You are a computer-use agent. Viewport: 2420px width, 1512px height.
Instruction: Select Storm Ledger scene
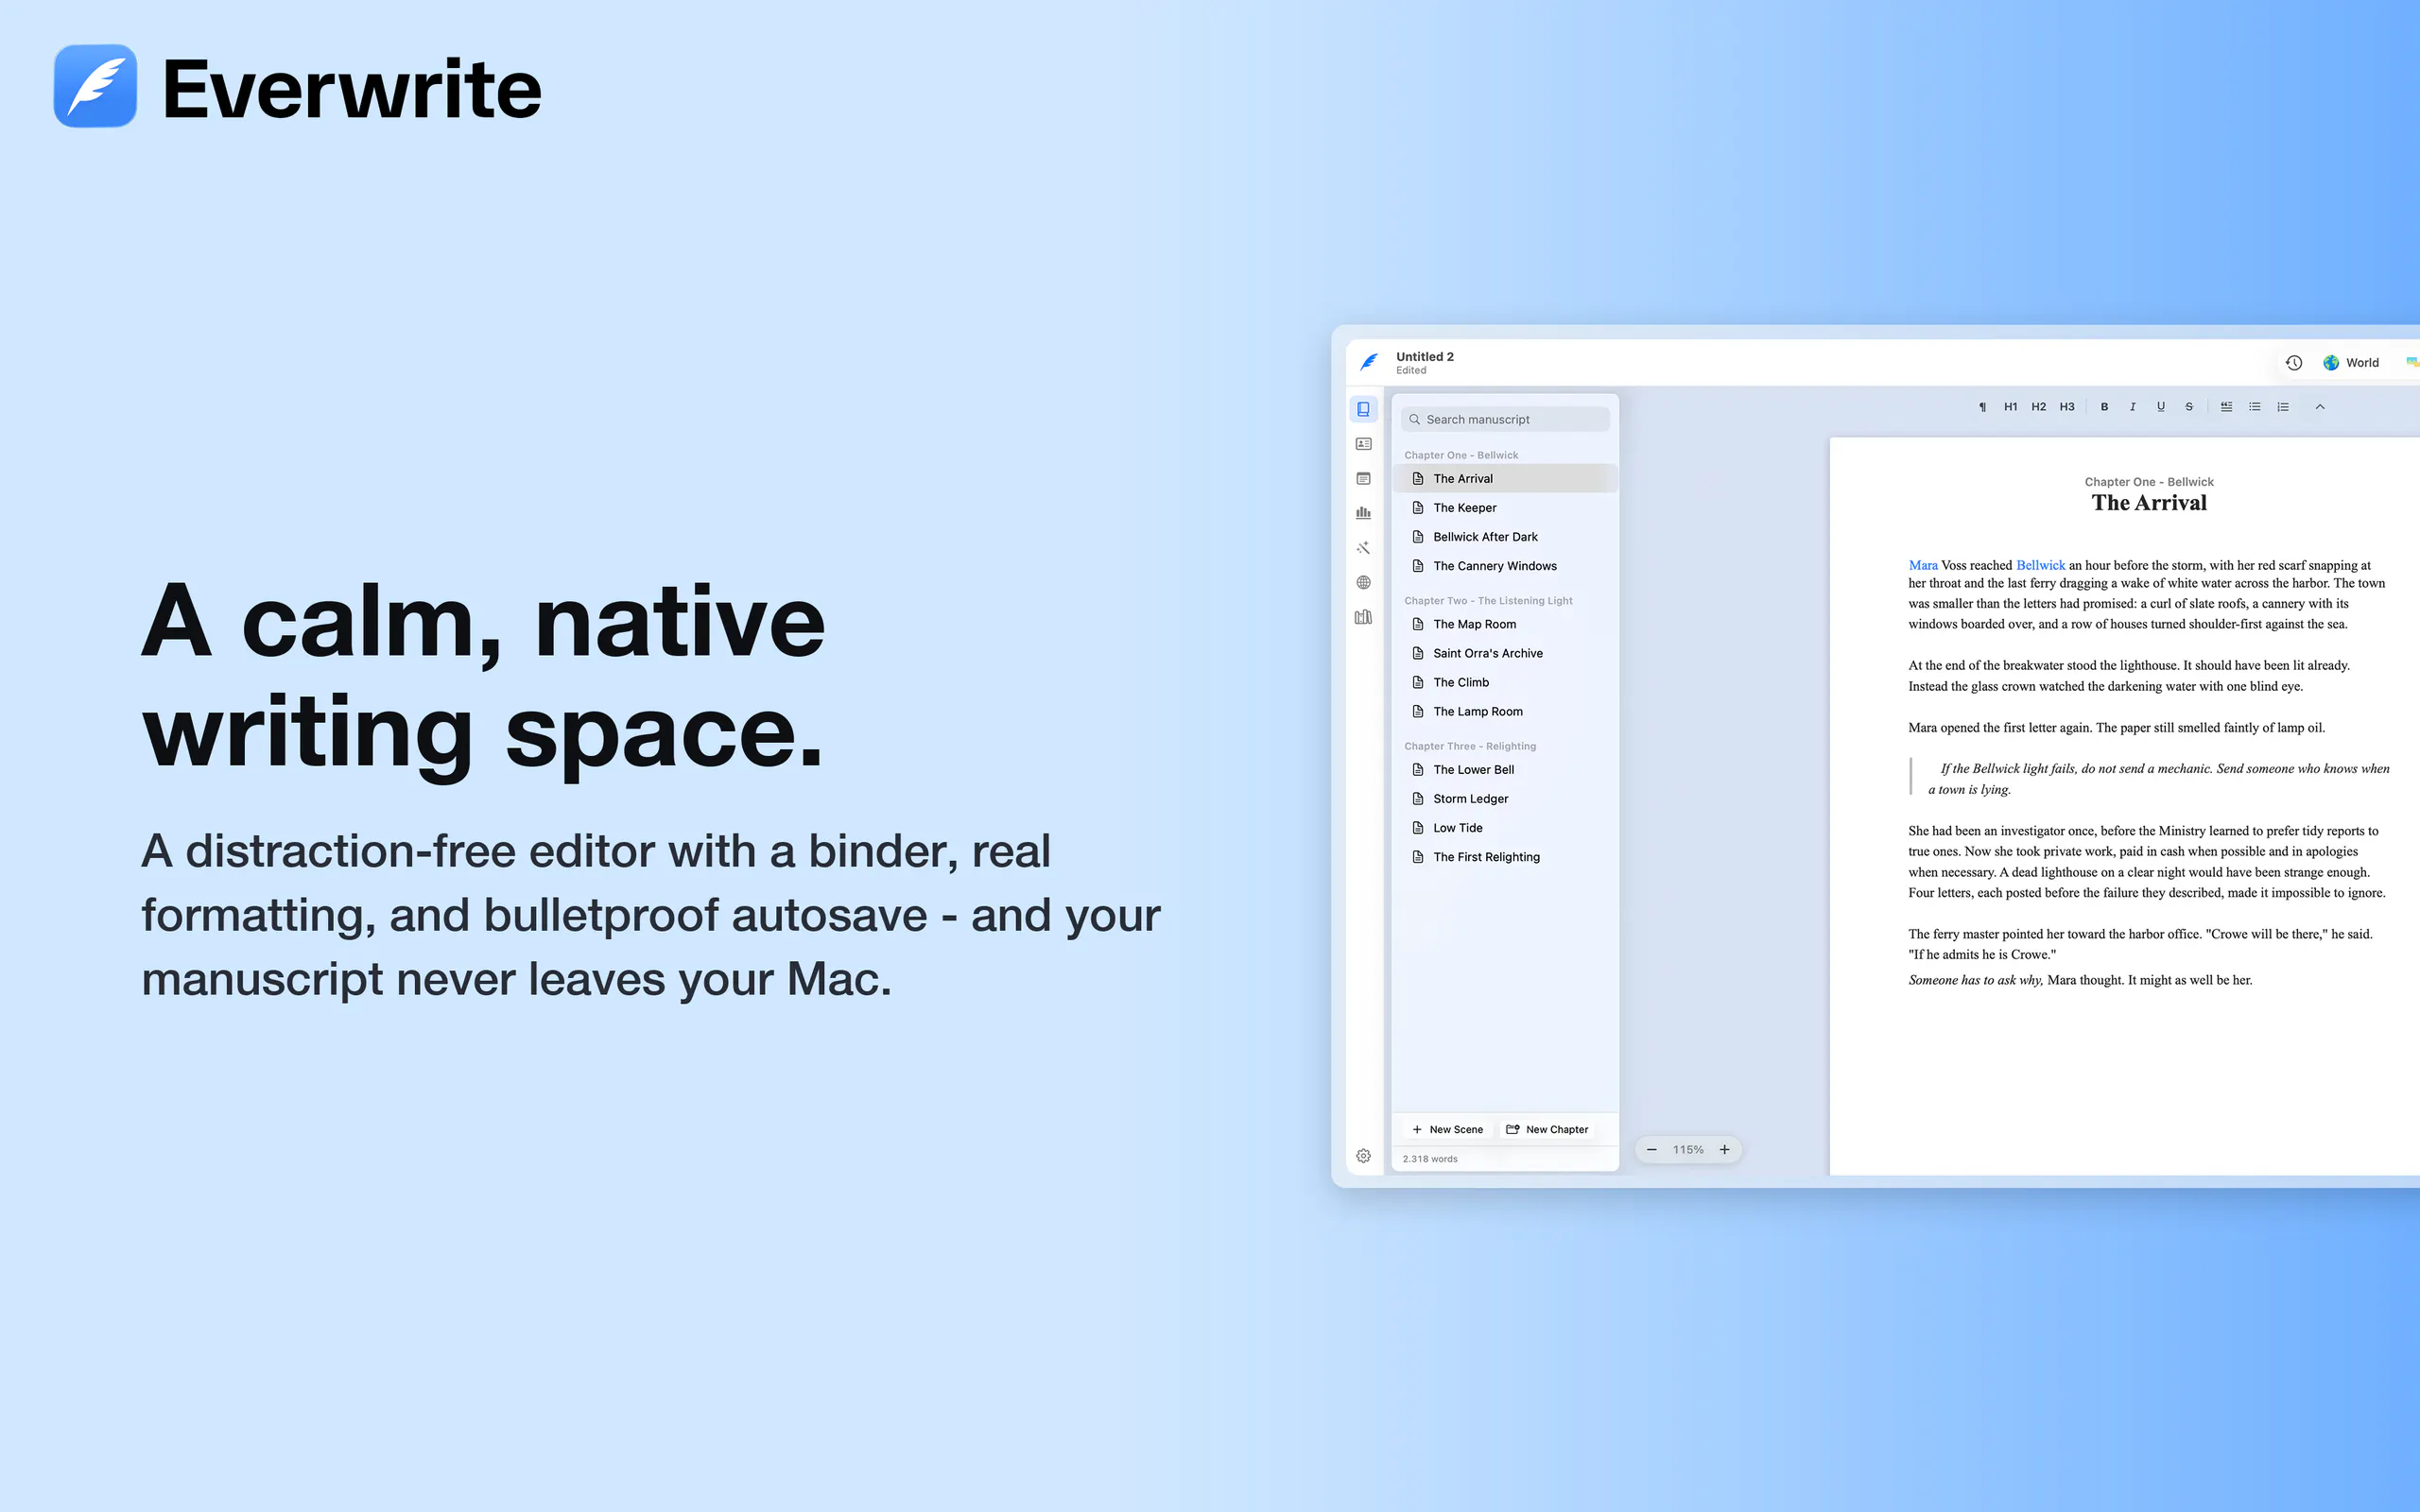click(1505, 799)
